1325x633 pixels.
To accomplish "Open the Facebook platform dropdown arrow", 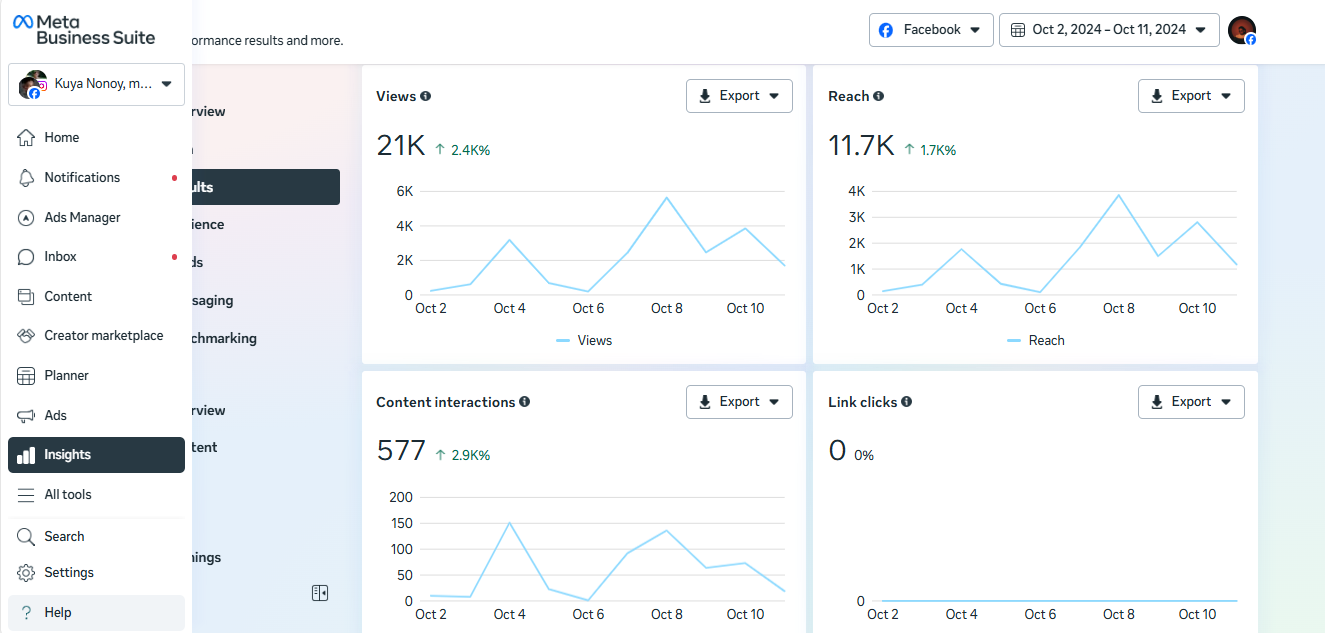I will (x=974, y=30).
